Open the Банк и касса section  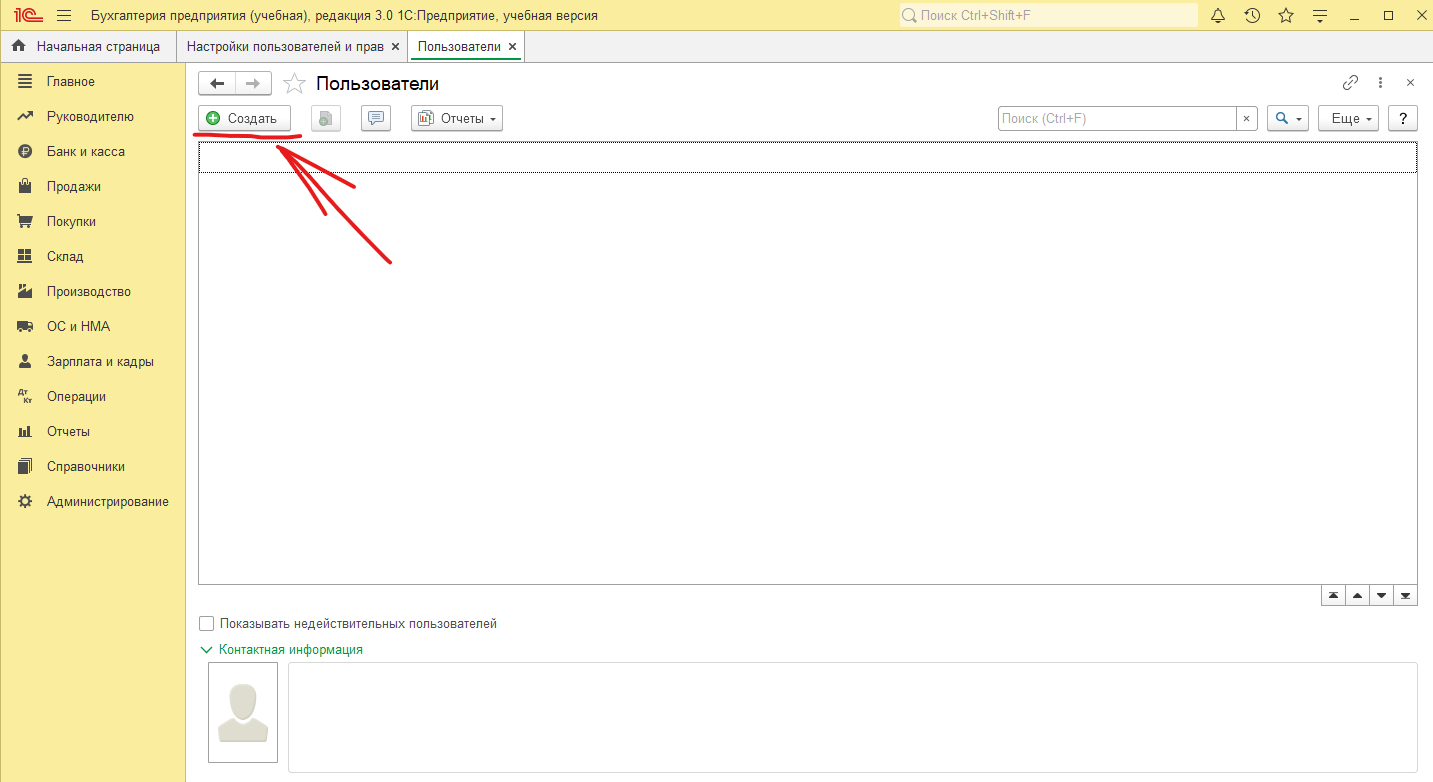pos(86,151)
